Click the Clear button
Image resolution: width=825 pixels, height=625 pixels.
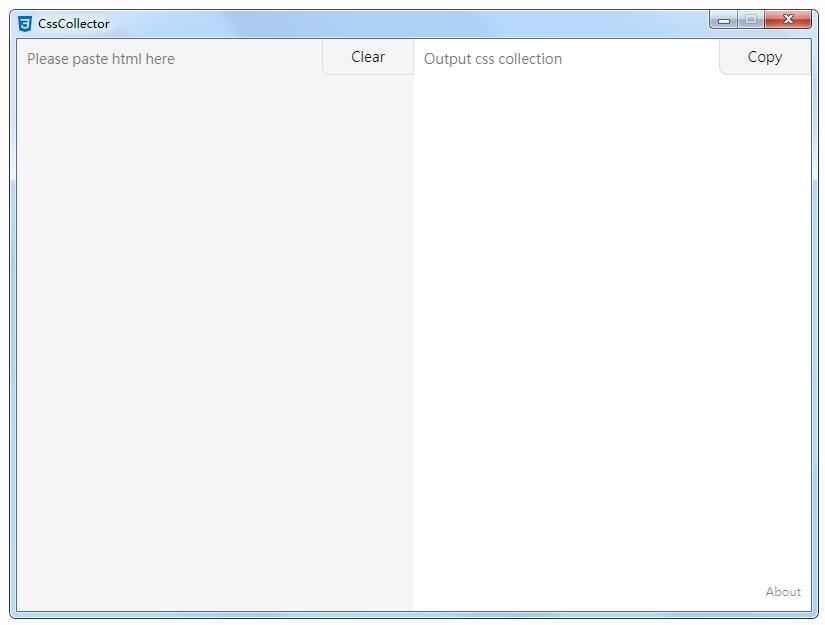[x=368, y=57]
